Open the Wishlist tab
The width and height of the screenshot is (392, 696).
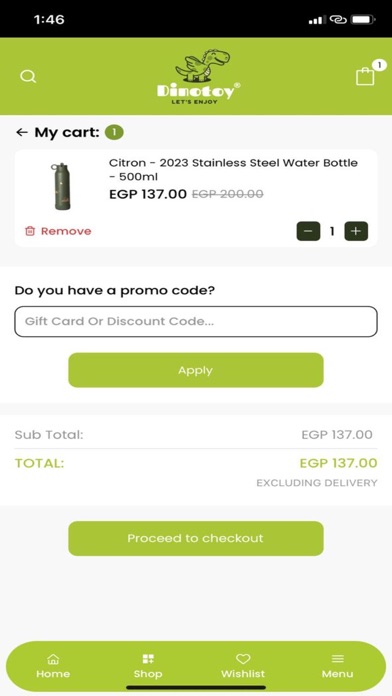click(x=243, y=666)
